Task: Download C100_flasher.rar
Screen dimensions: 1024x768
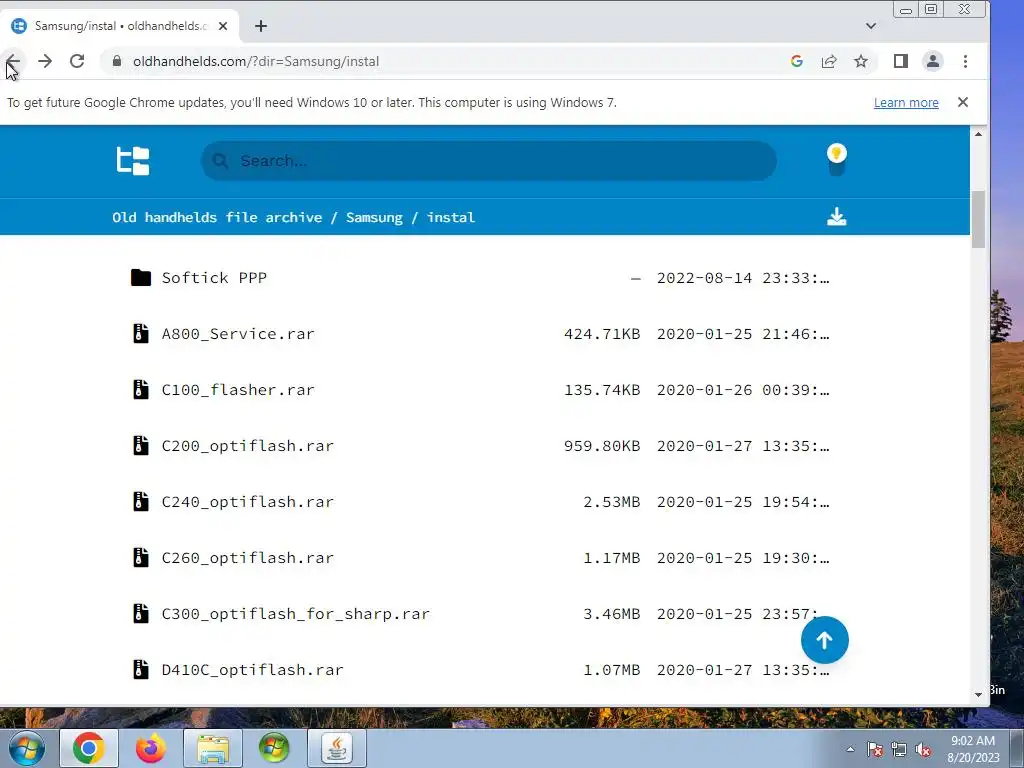Action: pyautogui.click(x=238, y=390)
